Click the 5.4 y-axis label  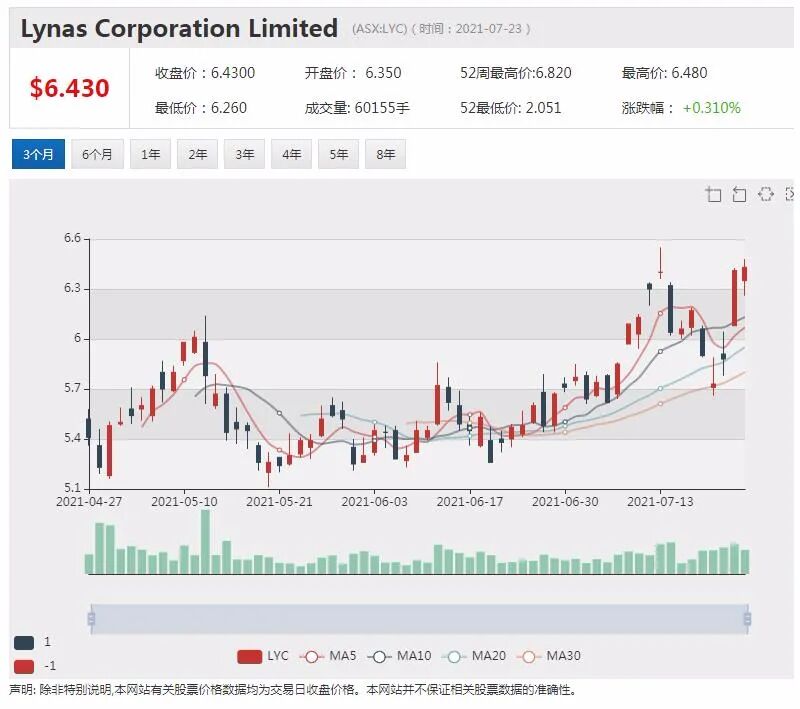click(72, 438)
